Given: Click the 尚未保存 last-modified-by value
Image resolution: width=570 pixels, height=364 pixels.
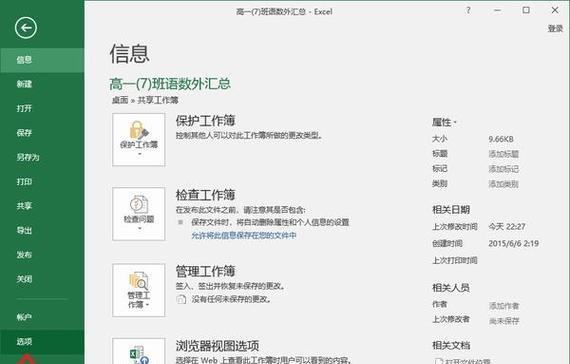Looking at the screenshot, I should [x=504, y=321].
